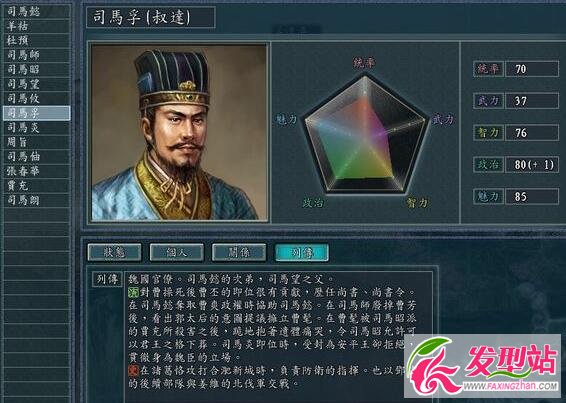Click the green 演 icon in the biography

click(133, 292)
